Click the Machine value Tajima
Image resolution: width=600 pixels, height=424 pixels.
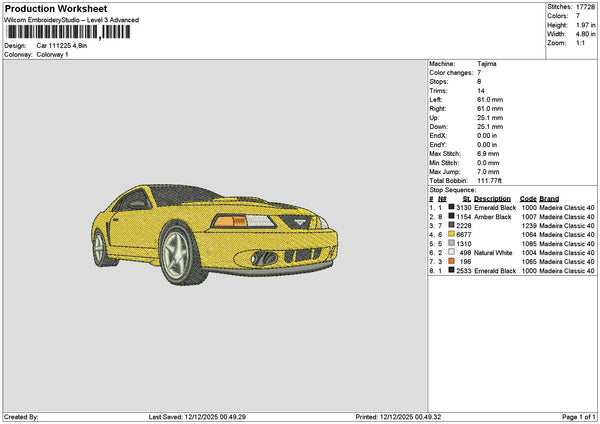(x=487, y=63)
